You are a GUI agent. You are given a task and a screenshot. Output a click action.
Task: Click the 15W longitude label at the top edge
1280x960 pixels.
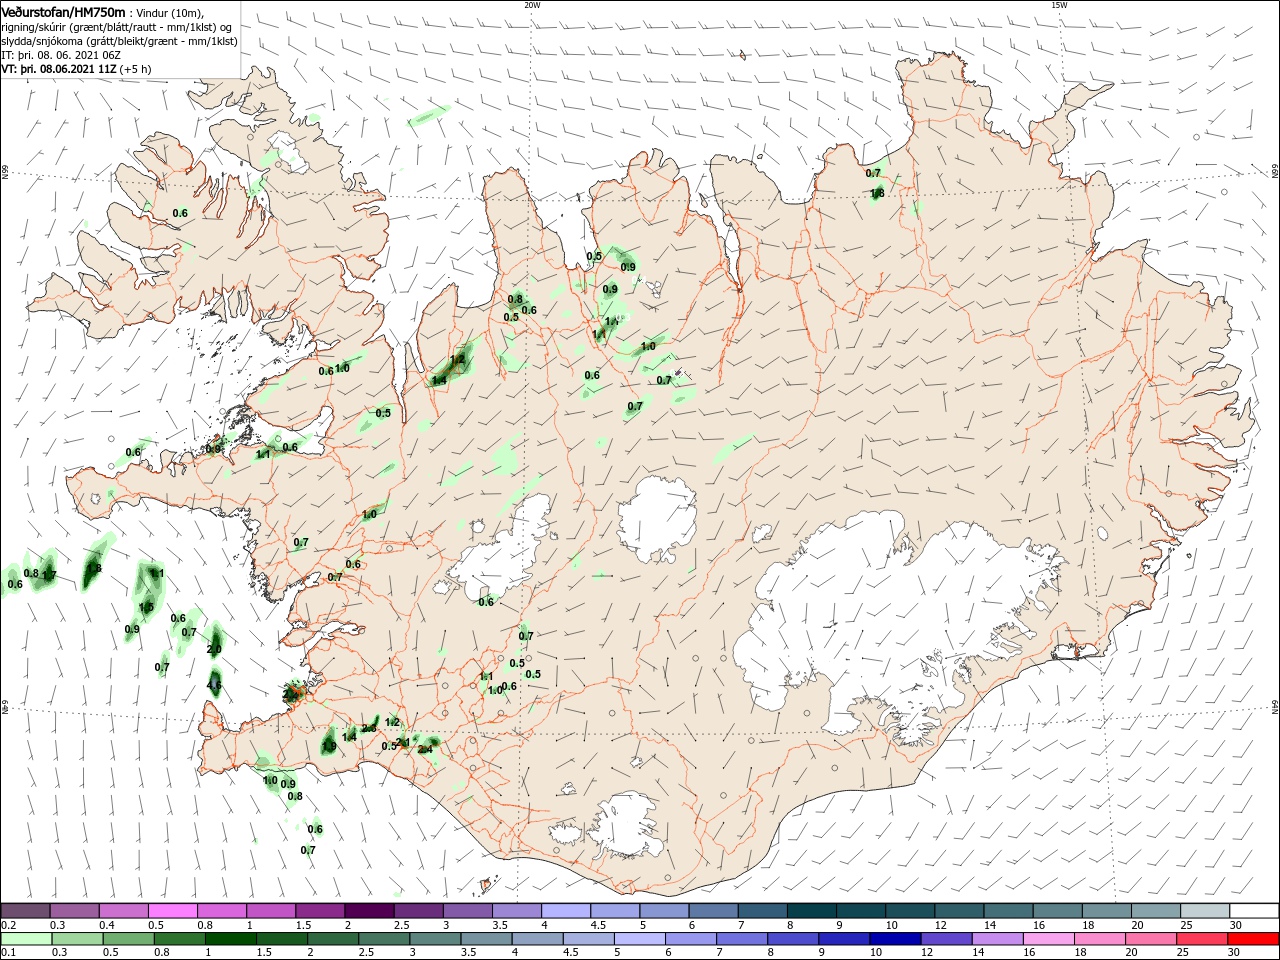click(x=1059, y=5)
